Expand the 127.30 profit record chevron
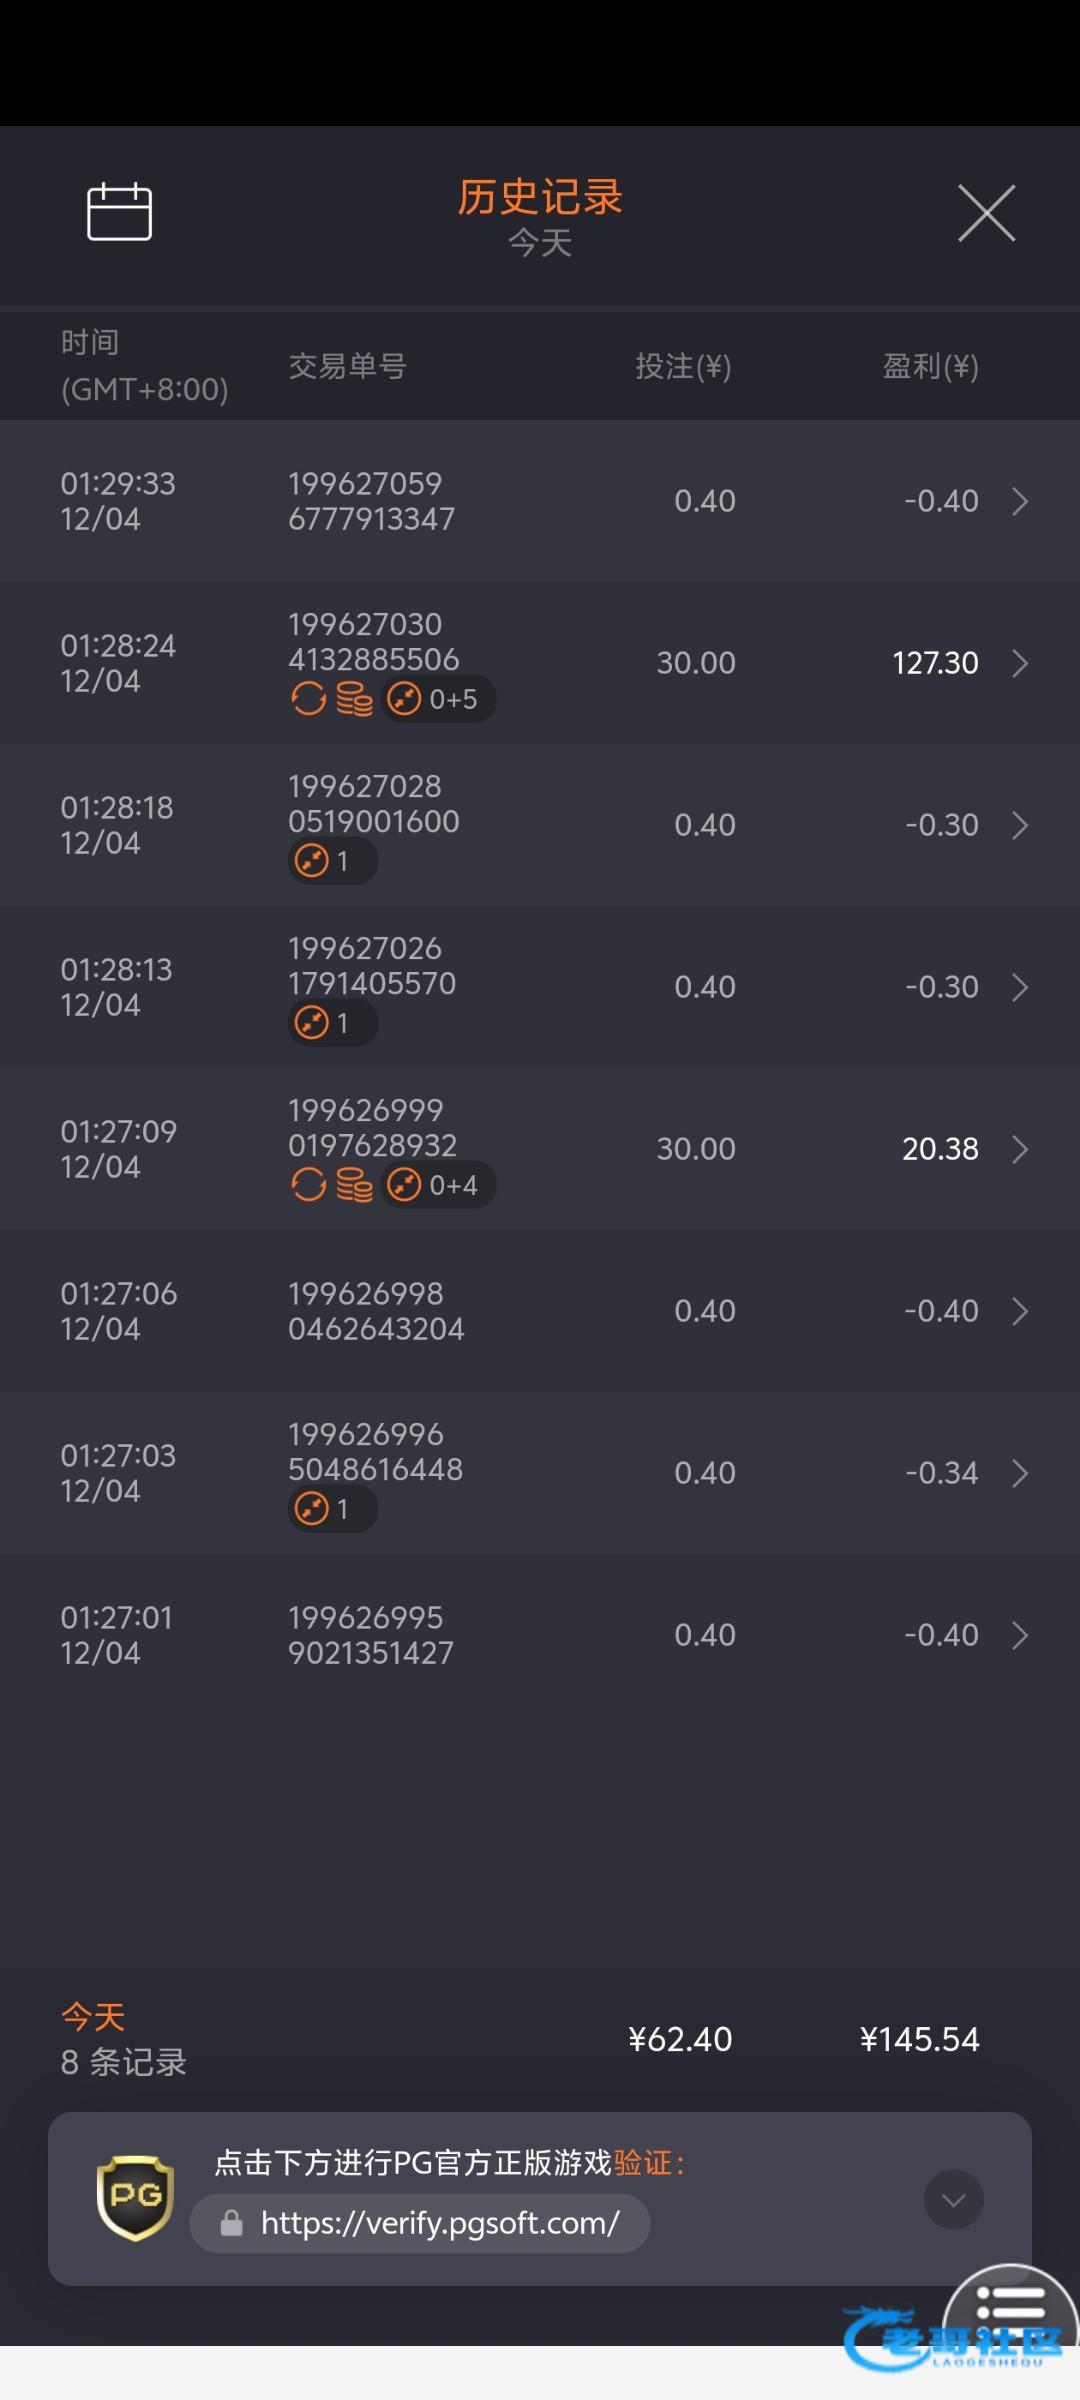Screen dimensions: 1080x2400 click(x=1020, y=663)
